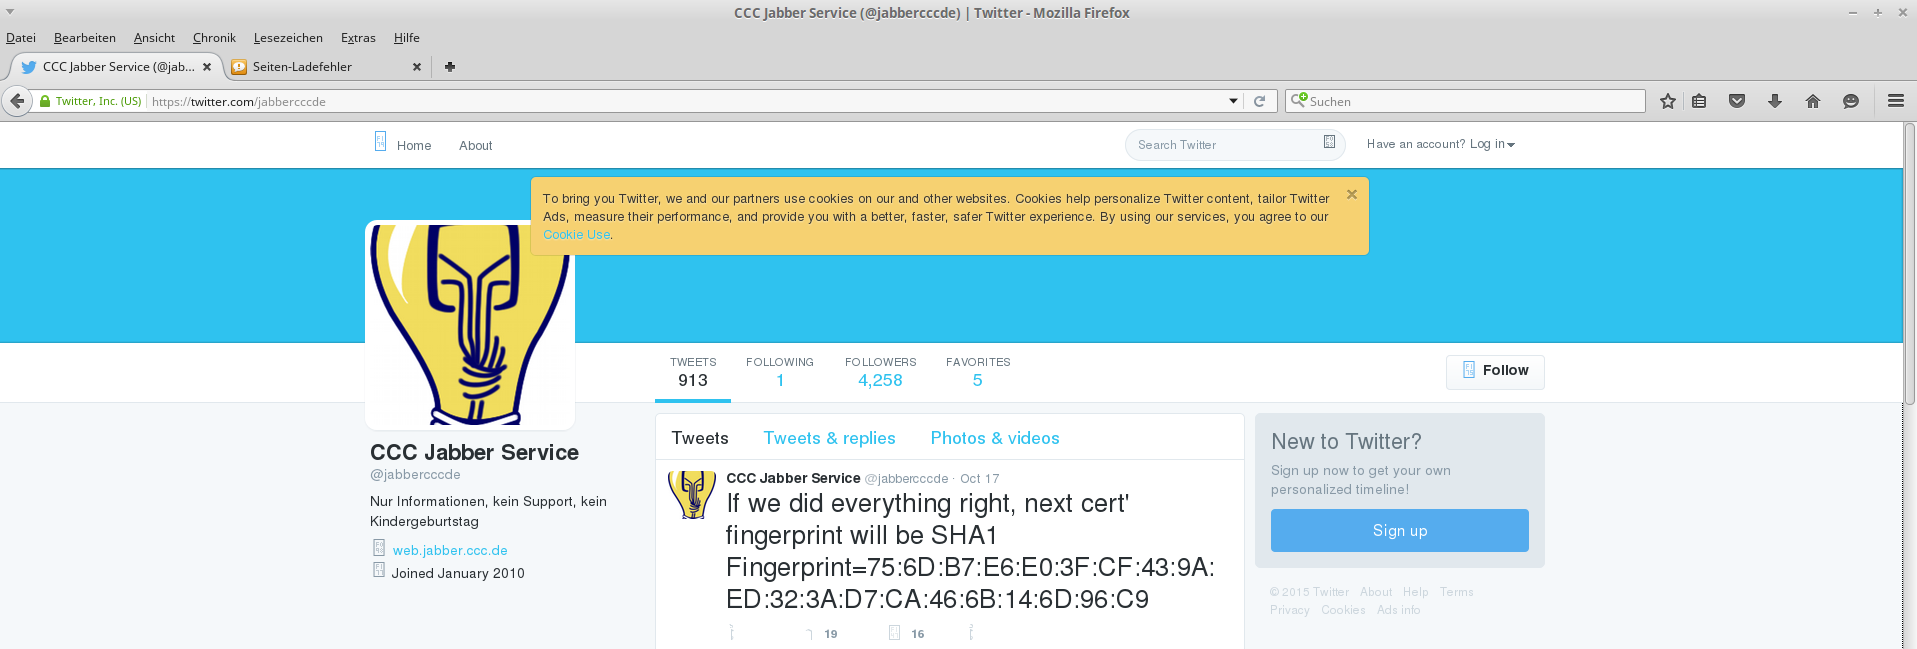Image resolution: width=1917 pixels, height=649 pixels.
Task: Click the Twitter search magnifier icon
Action: (1329, 142)
